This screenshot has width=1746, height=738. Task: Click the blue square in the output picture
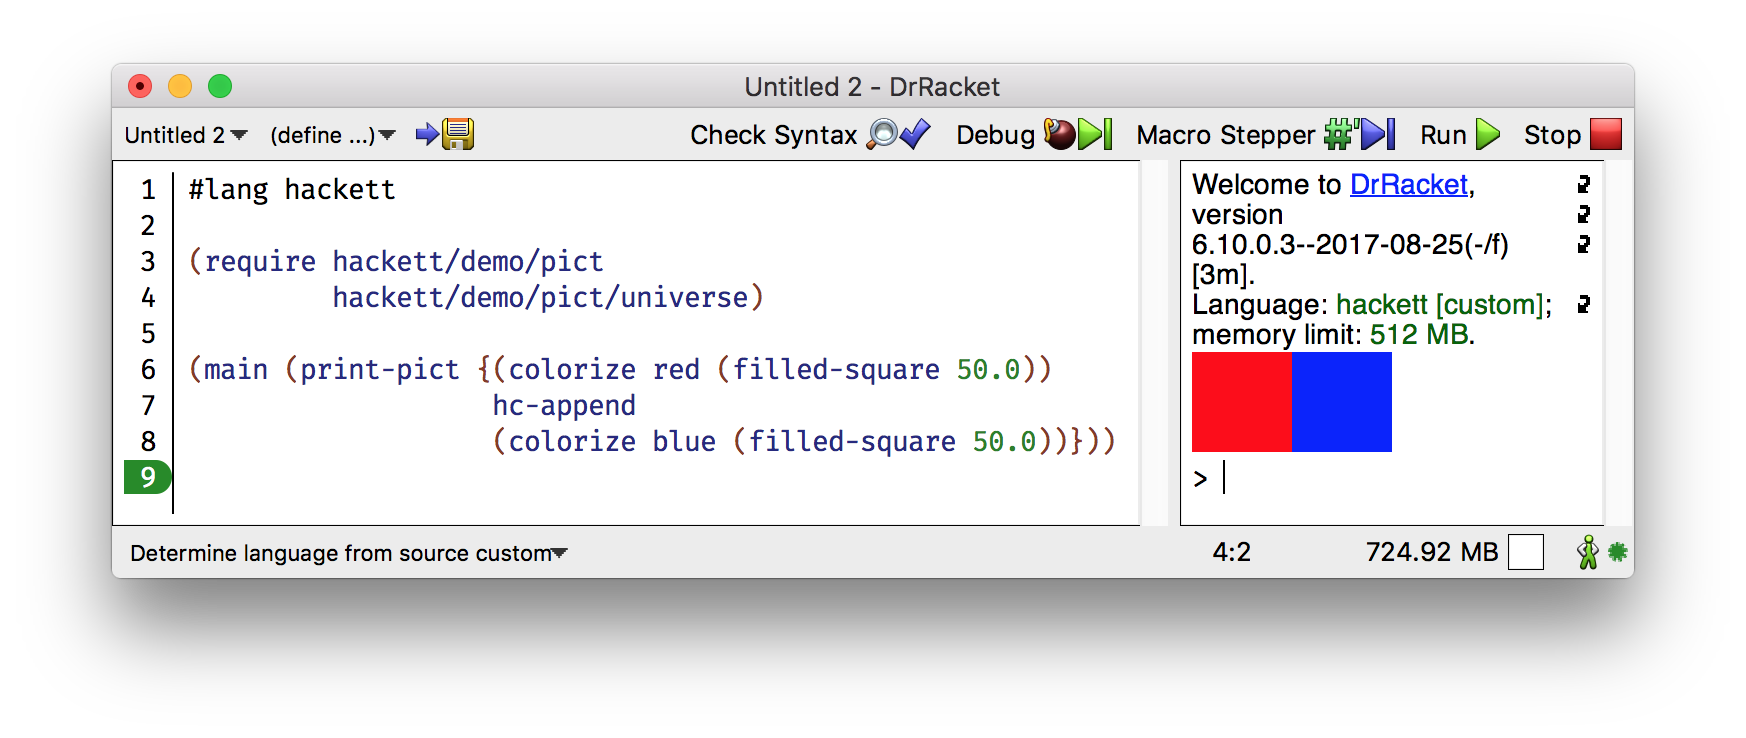[1342, 402]
